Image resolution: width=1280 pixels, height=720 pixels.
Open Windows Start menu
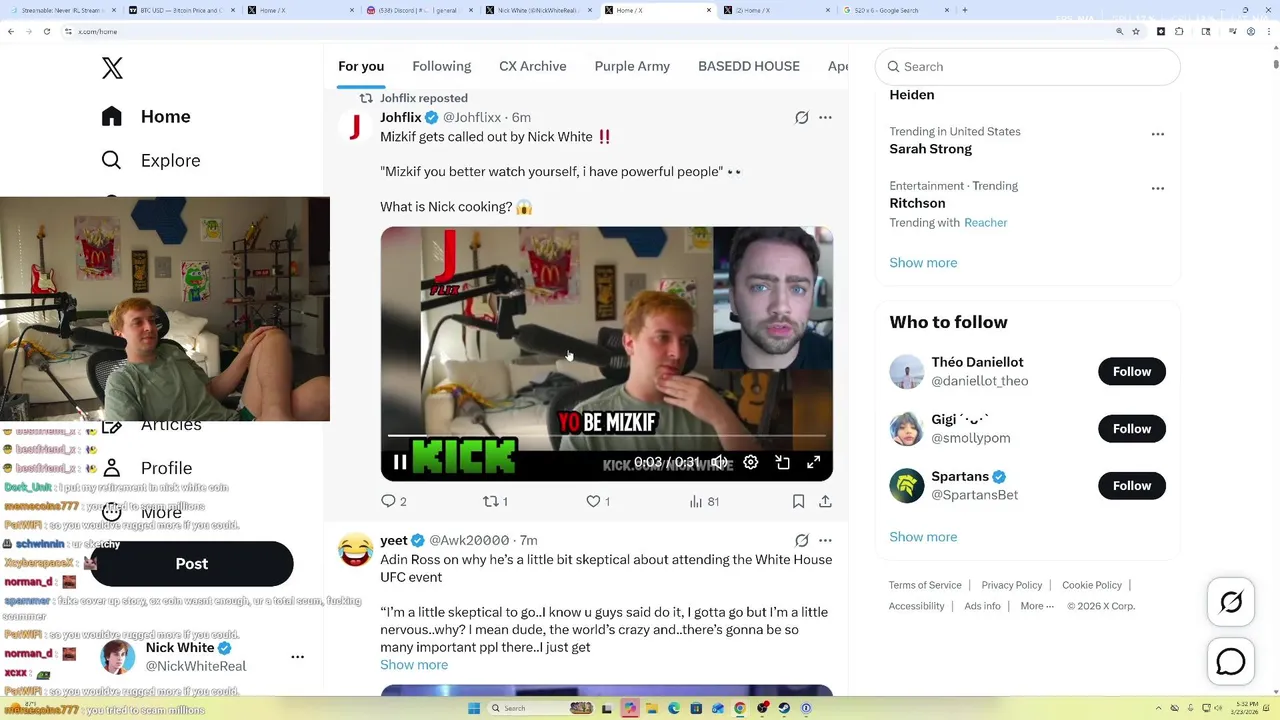point(473,708)
